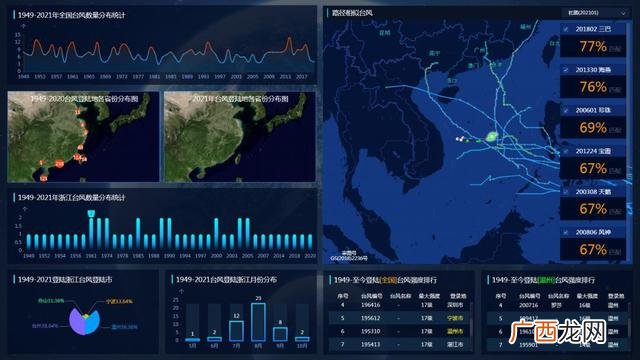Click the 1949-2021台风登陆浙江月份分布 panel title
The height and width of the screenshot is (360, 640).
pos(226,280)
